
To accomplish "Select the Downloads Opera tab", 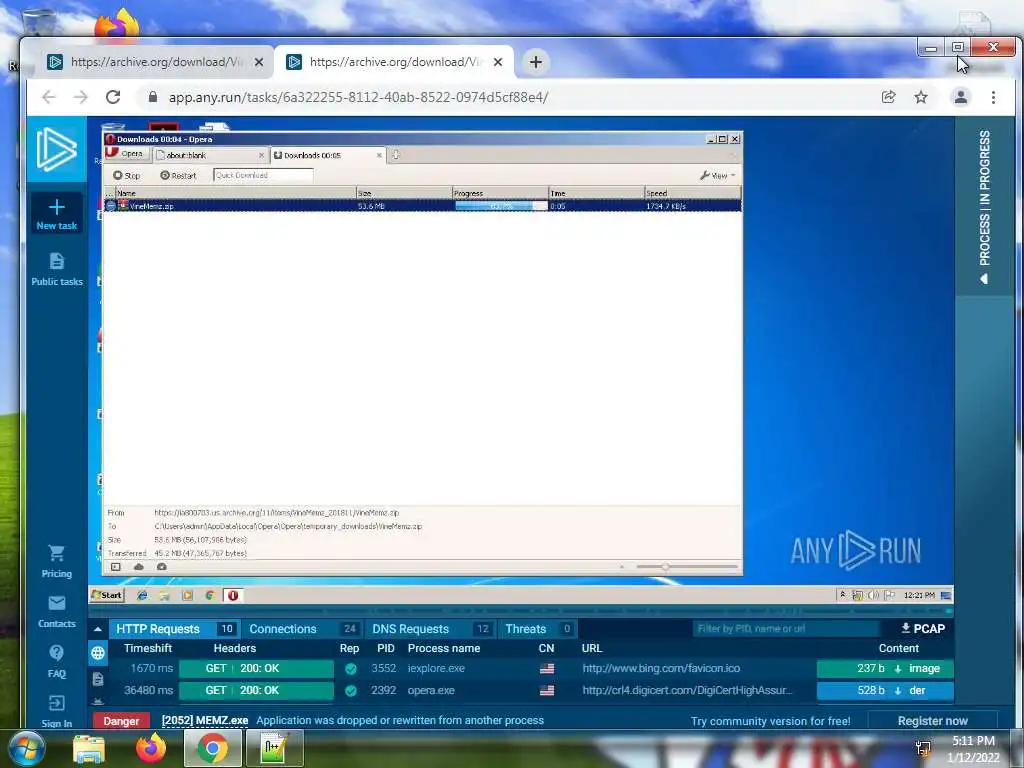I will click(x=327, y=155).
